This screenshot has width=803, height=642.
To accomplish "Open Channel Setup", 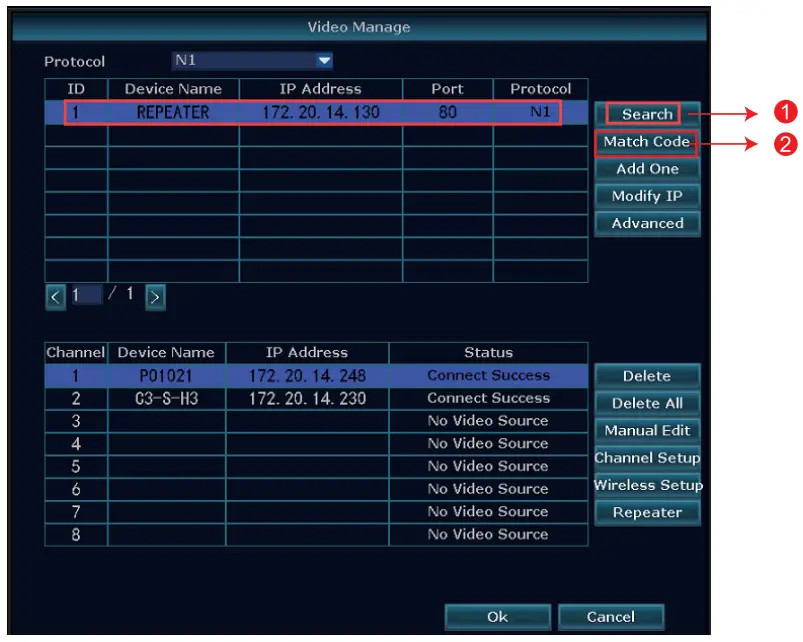I will coord(647,458).
